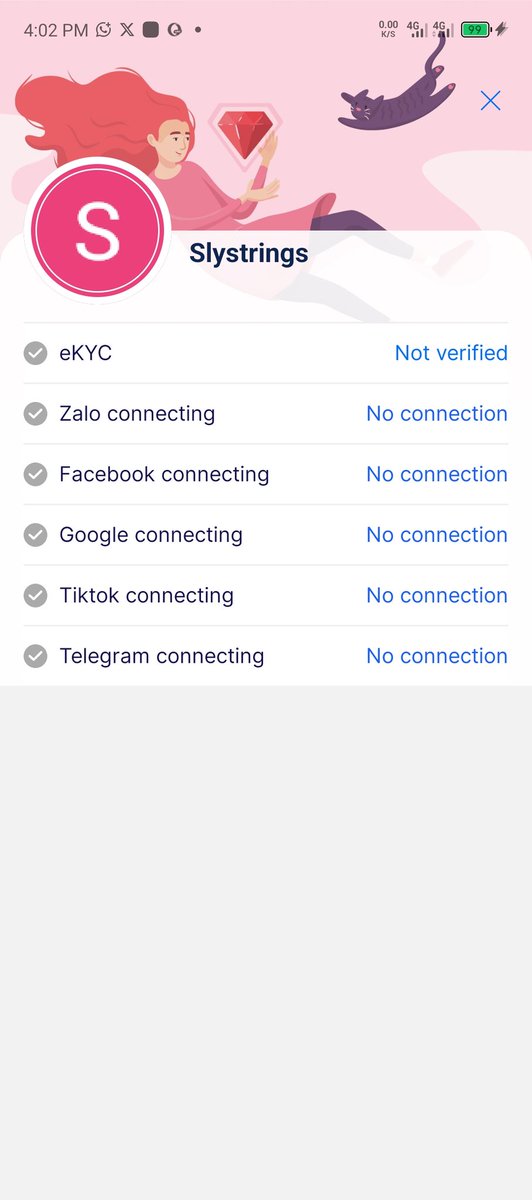Tap the Google connecting check circle
532x1200 pixels.
coord(35,535)
